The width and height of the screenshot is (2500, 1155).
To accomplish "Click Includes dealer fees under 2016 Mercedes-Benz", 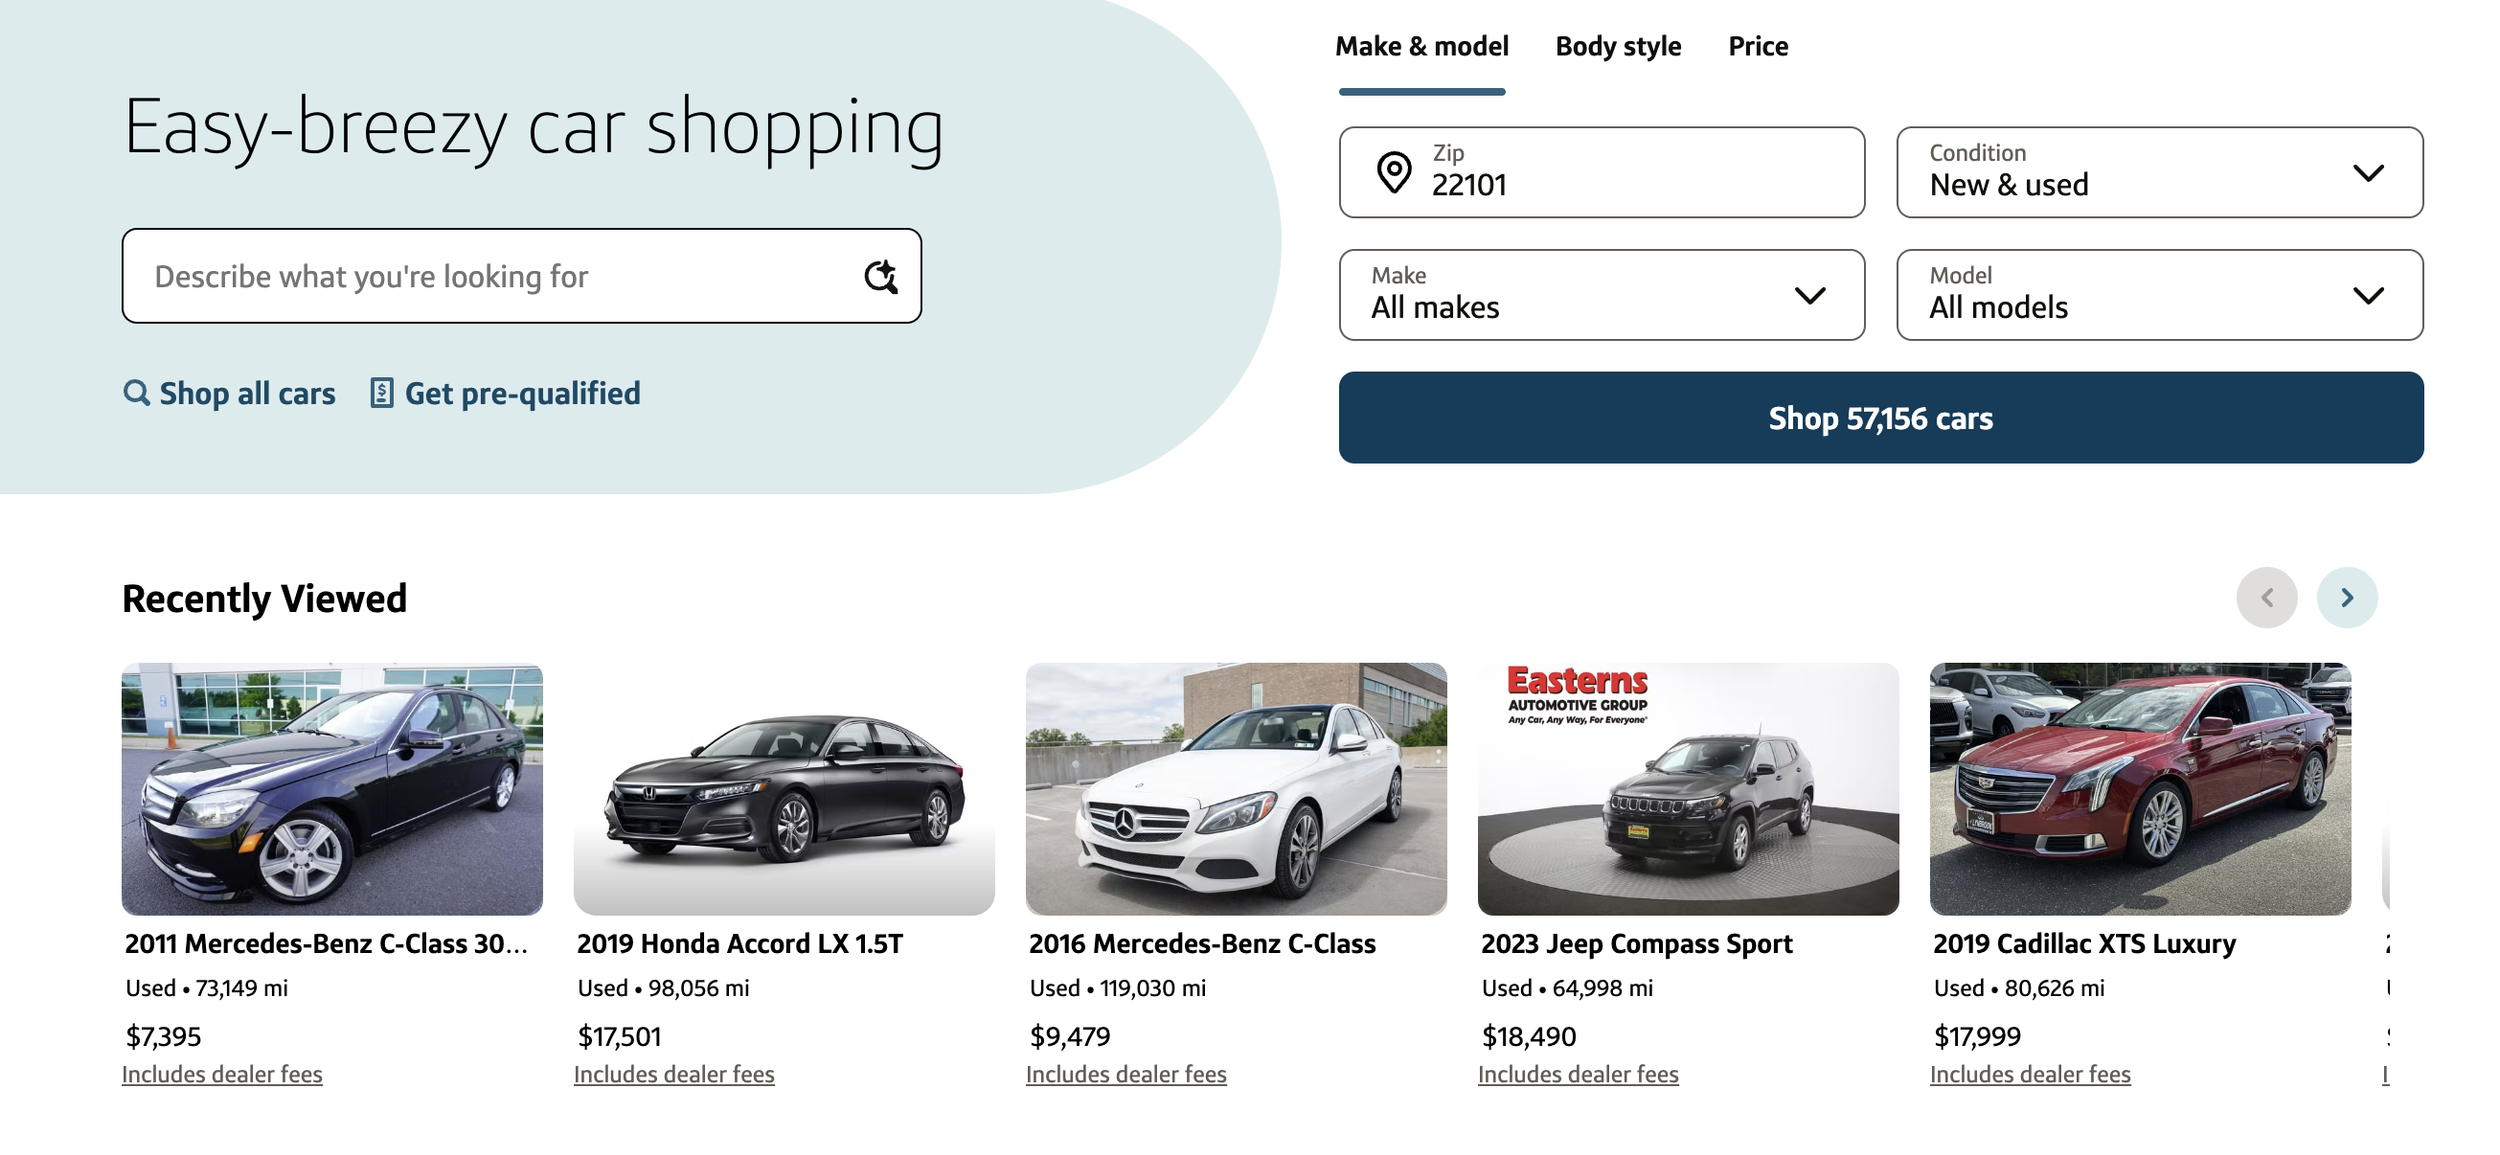I will click(1126, 1074).
